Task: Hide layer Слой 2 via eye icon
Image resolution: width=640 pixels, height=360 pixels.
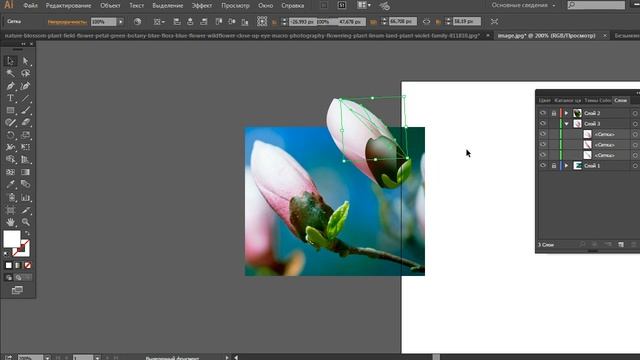Action: [x=542, y=113]
